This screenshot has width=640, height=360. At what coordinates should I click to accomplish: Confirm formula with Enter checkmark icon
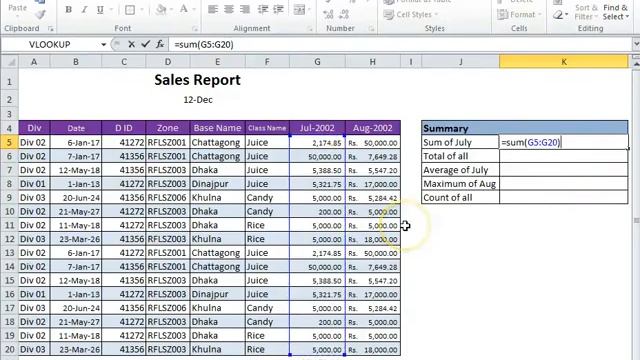[x=146, y=44]
